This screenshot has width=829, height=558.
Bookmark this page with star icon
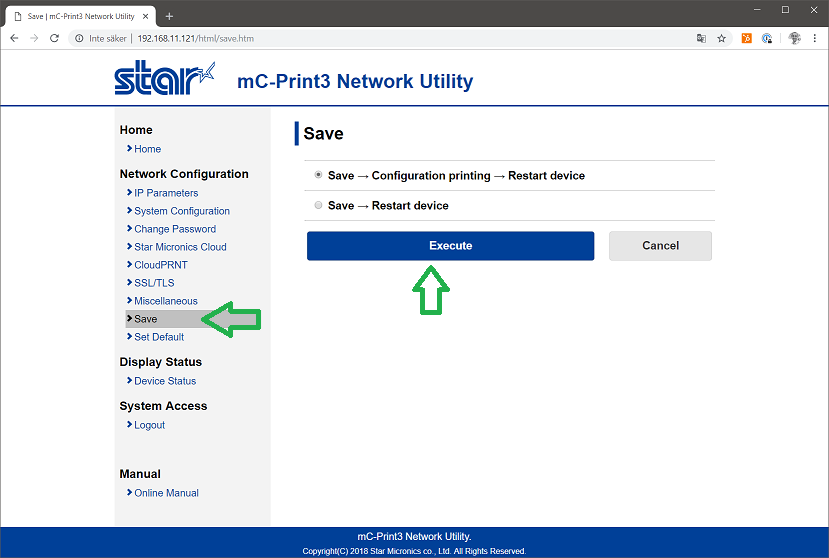point(721,38)
